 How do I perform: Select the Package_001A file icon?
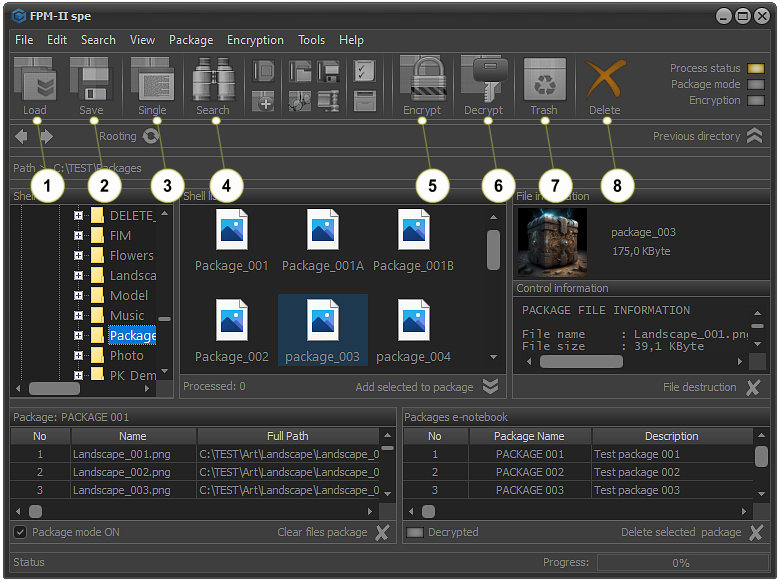tap(322, 229)
